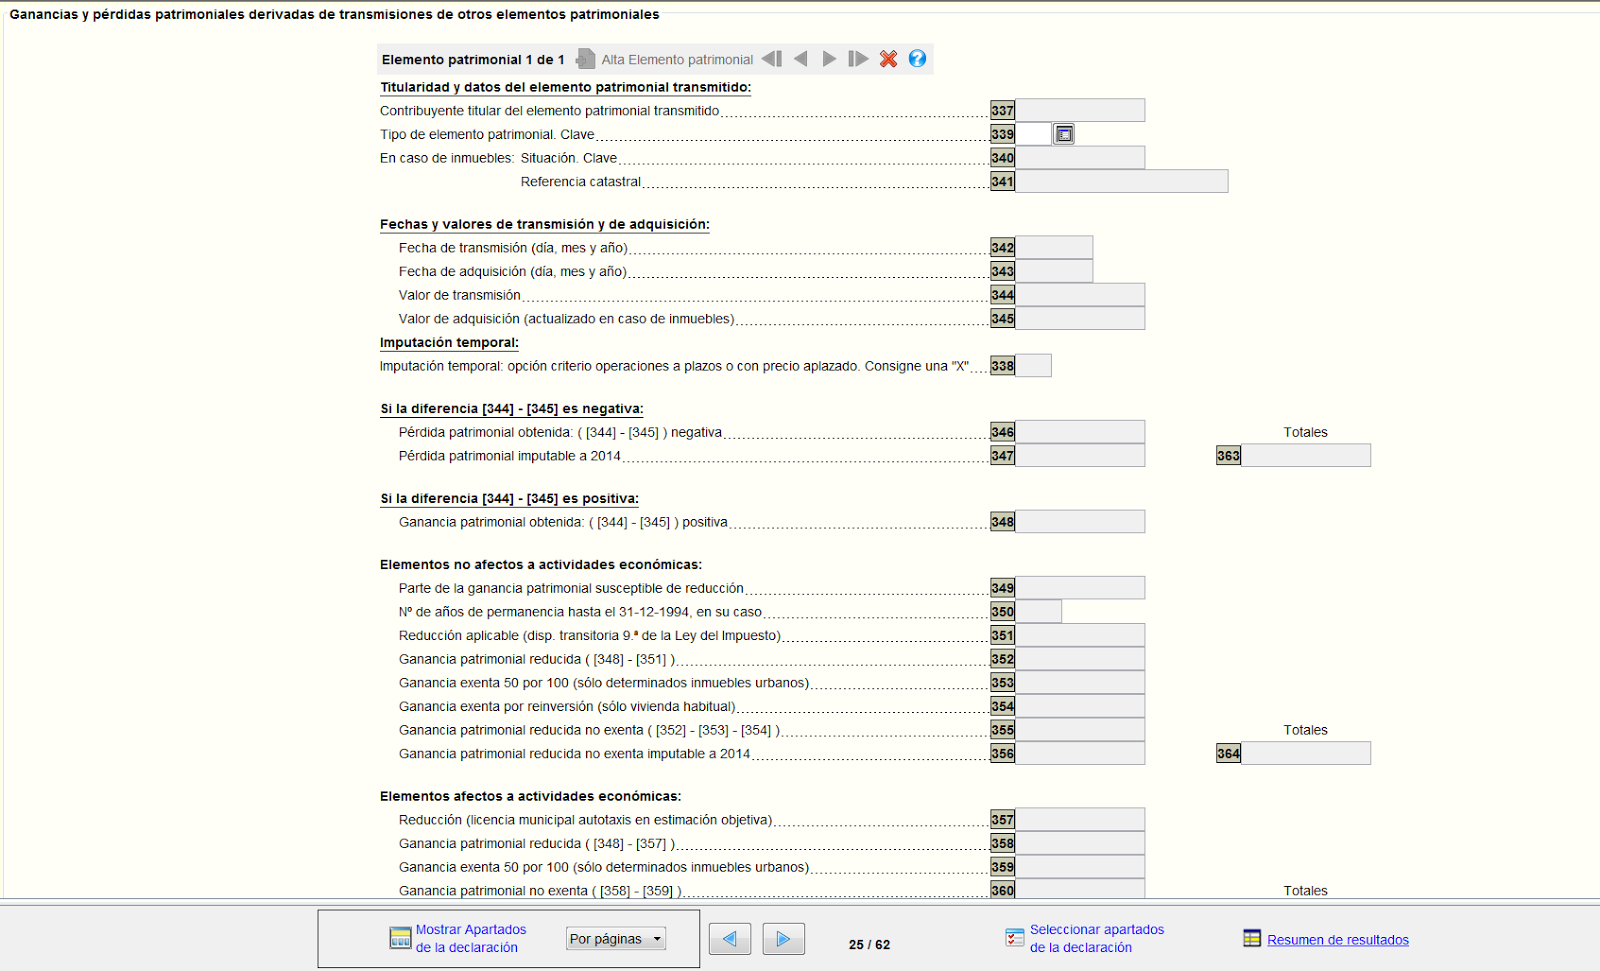Focus field 352 Ganancia patrimonial reducida

1080,659
